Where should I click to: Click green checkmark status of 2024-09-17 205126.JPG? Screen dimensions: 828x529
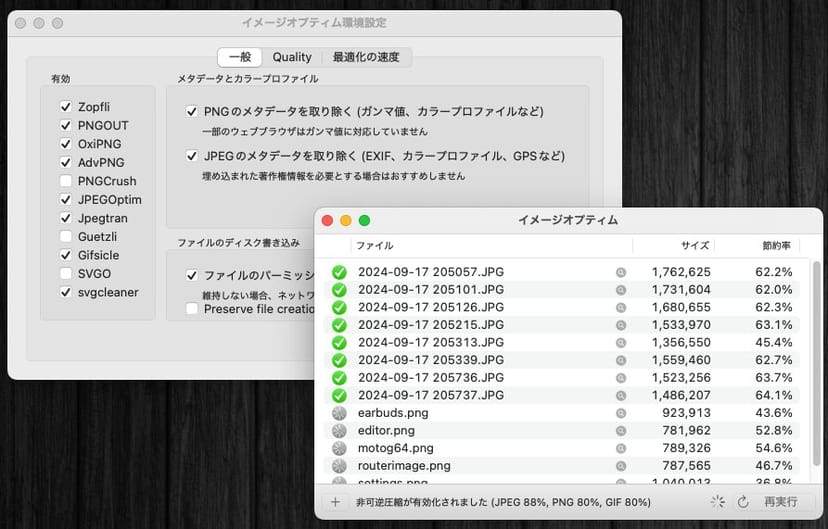(339, 307)
